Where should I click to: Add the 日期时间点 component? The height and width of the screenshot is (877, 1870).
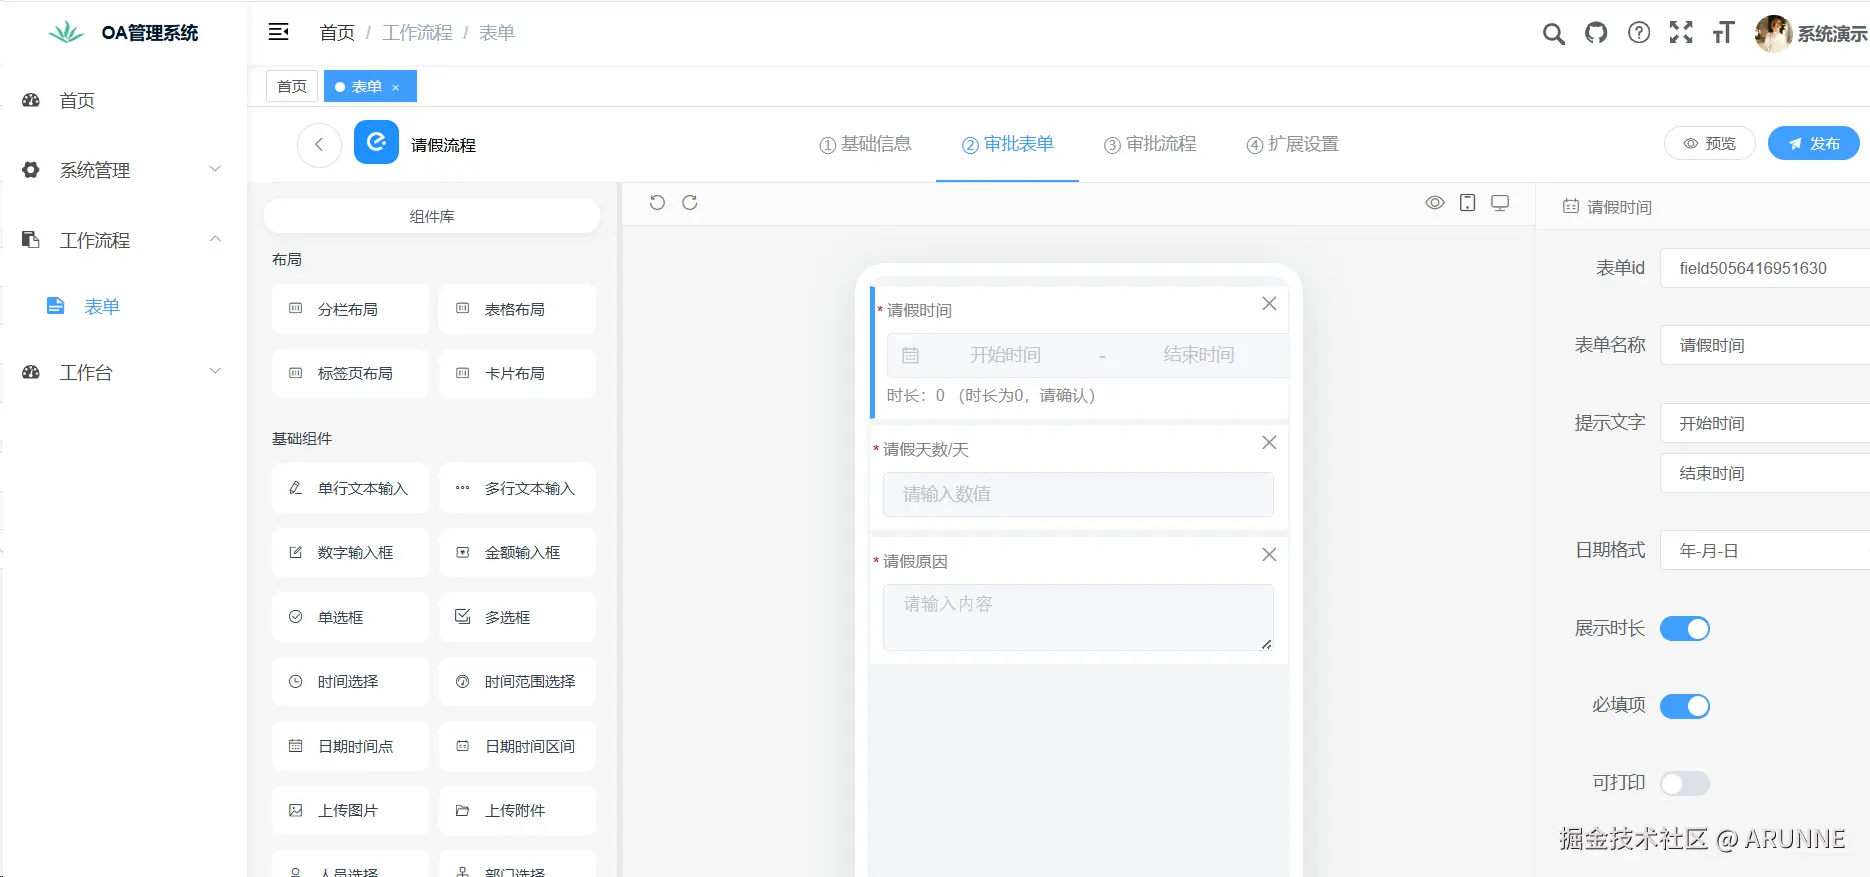(x=350, y=746)
